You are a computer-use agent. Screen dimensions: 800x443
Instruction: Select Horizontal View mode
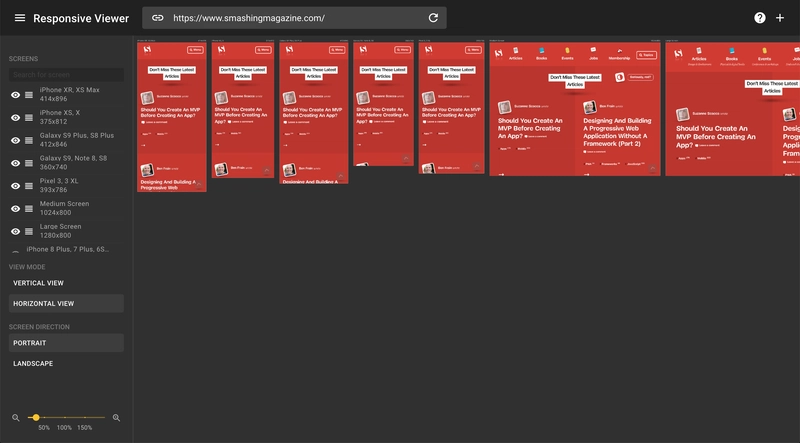point(66,303)
